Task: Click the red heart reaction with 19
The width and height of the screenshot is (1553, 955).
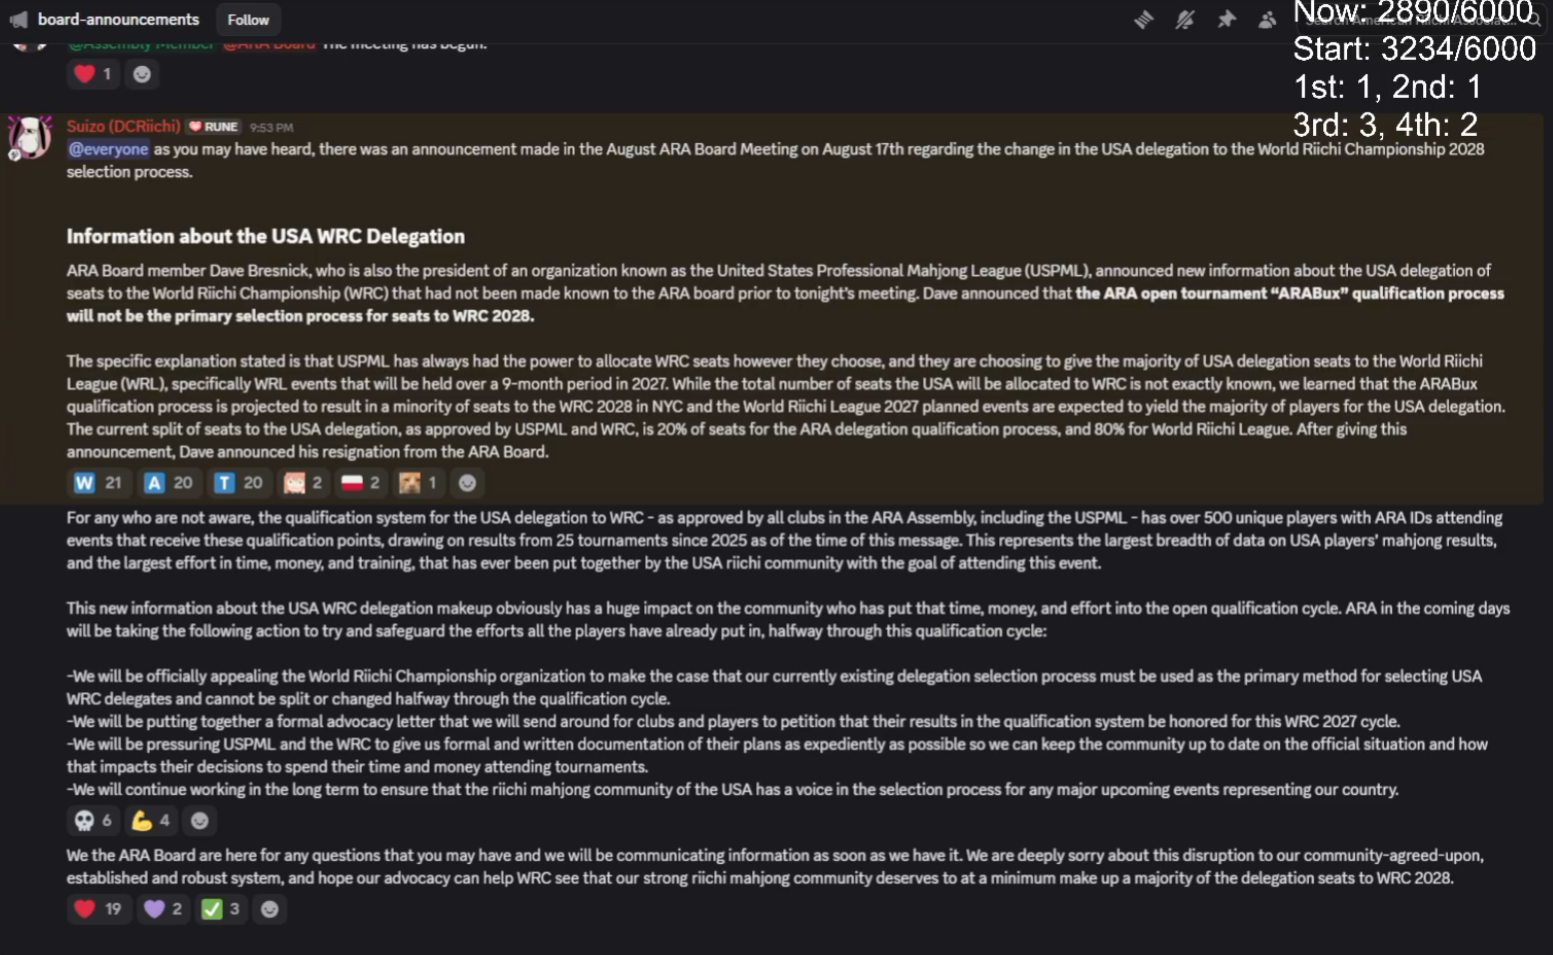Action: tap(98, 909)
